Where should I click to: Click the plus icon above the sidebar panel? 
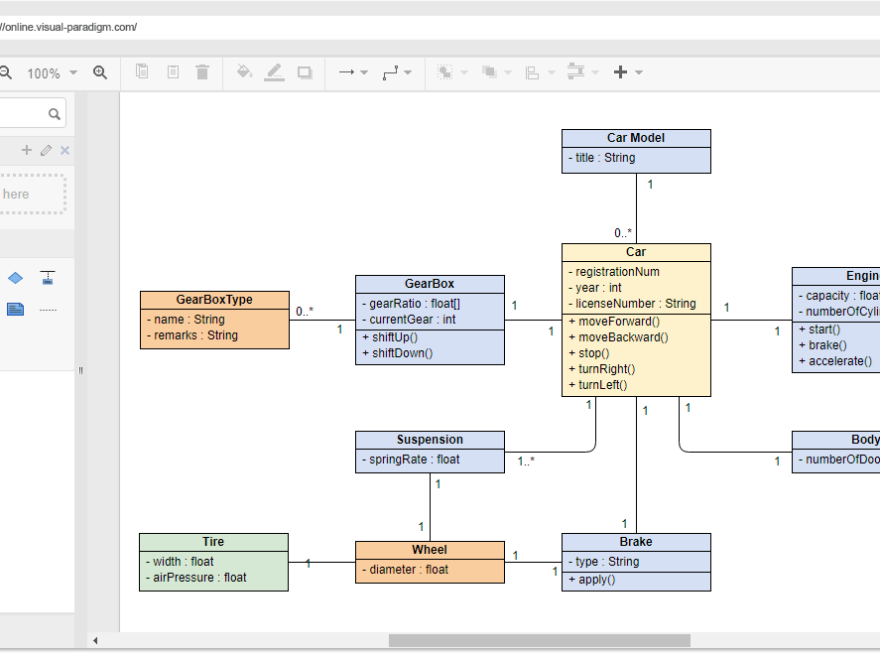click(26, 150)
